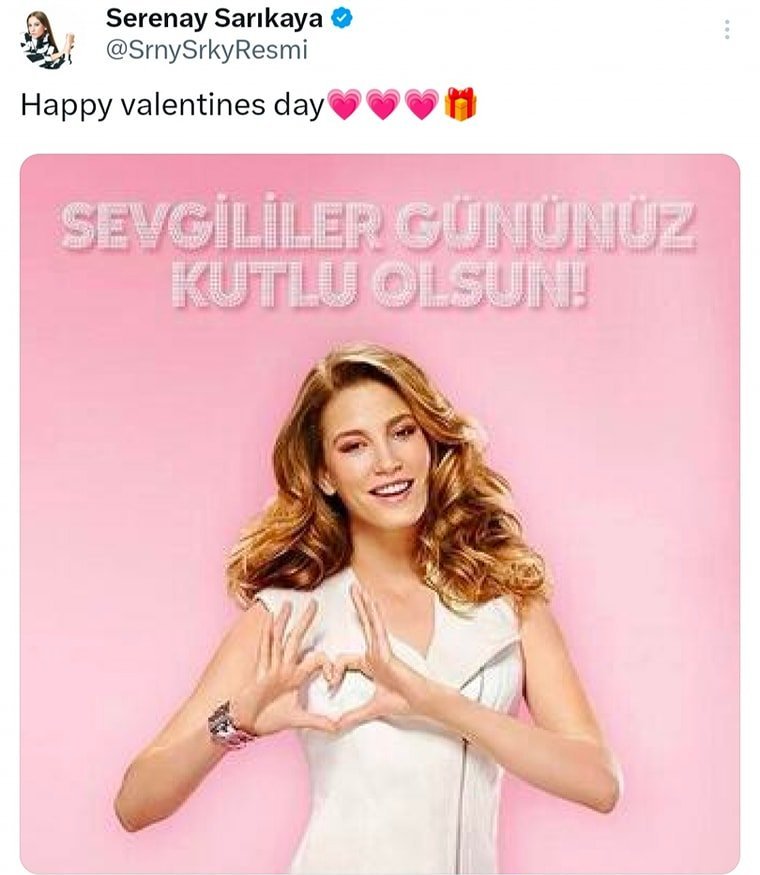Click the silver wristwatch in the photo
The height and width of the screenshot is (875, 760).
coord(231,725)
